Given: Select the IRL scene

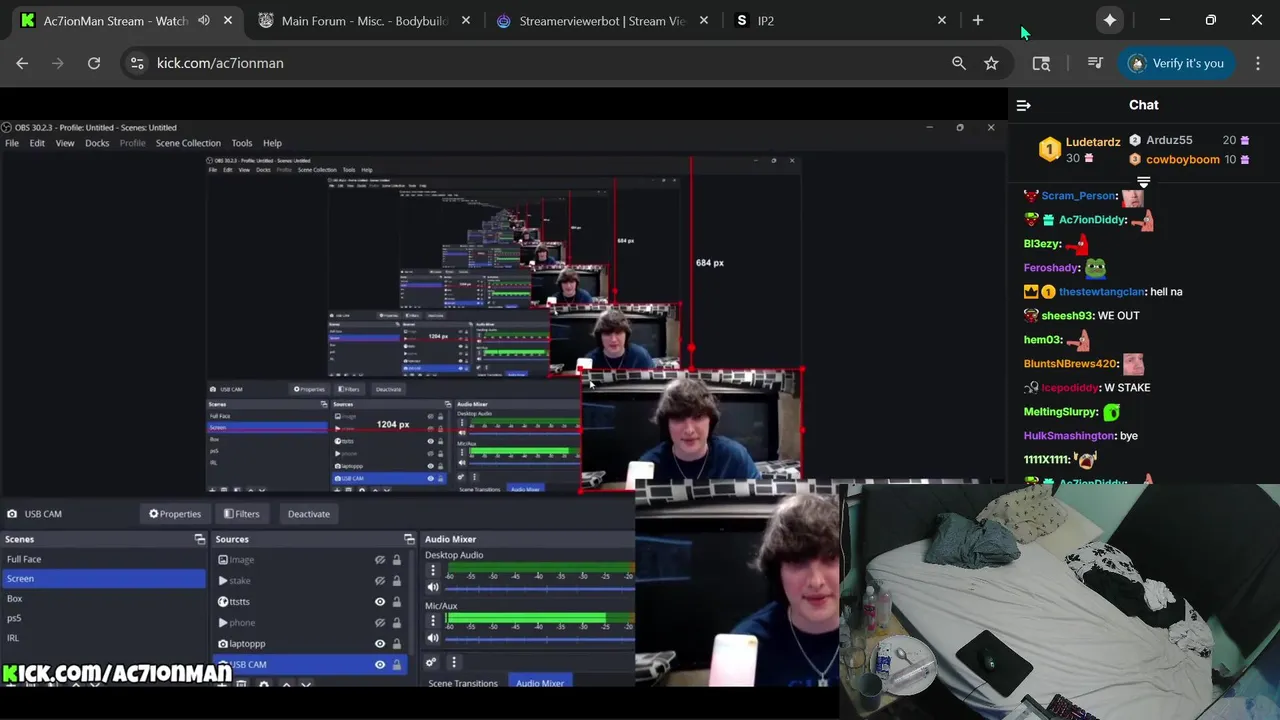Looking at the screenshot, I should (103, 637).
